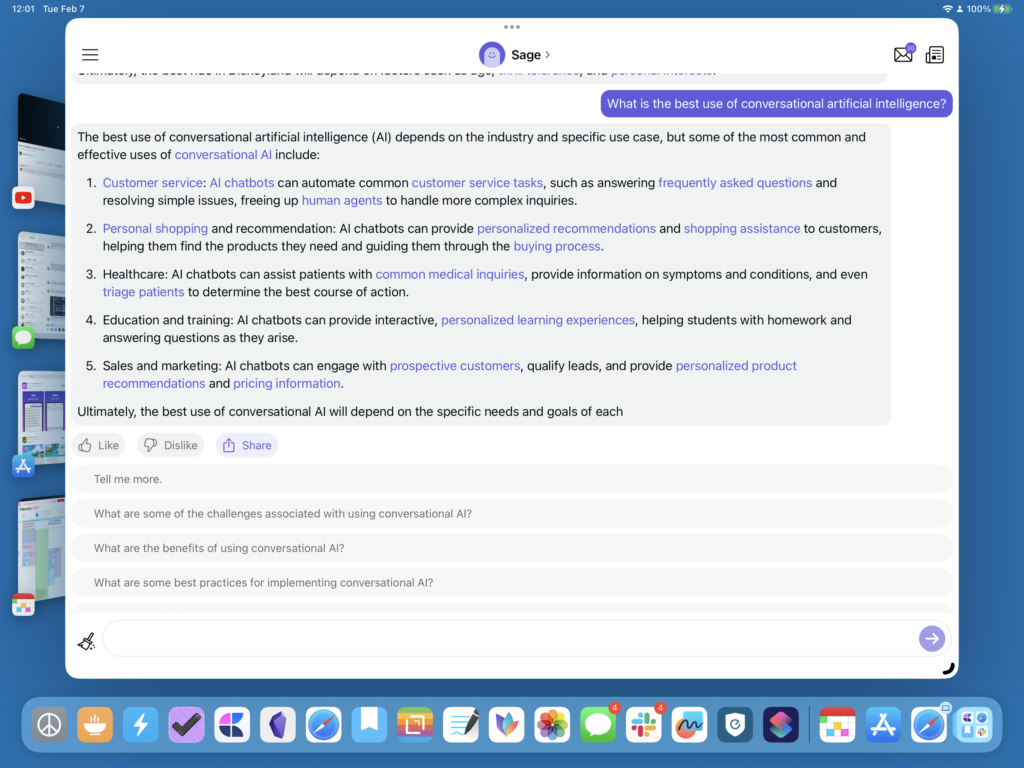Tap the three-dot multitasking handle
Viewport: 1024px width, 768px height.
click(512, 27)
